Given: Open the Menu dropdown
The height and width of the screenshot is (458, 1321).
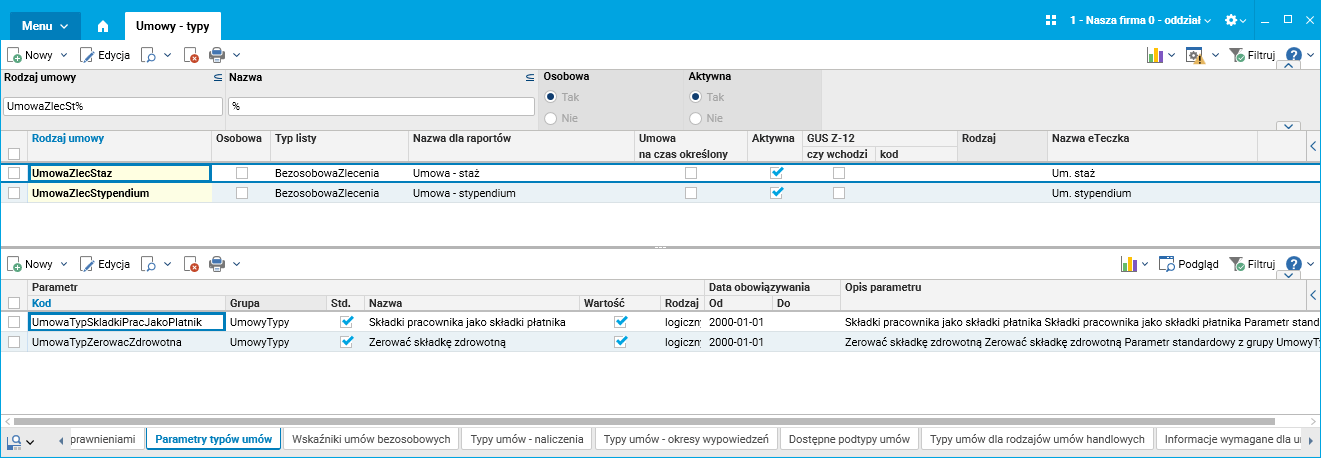Looking at the screenshot, I should (45, 25).
